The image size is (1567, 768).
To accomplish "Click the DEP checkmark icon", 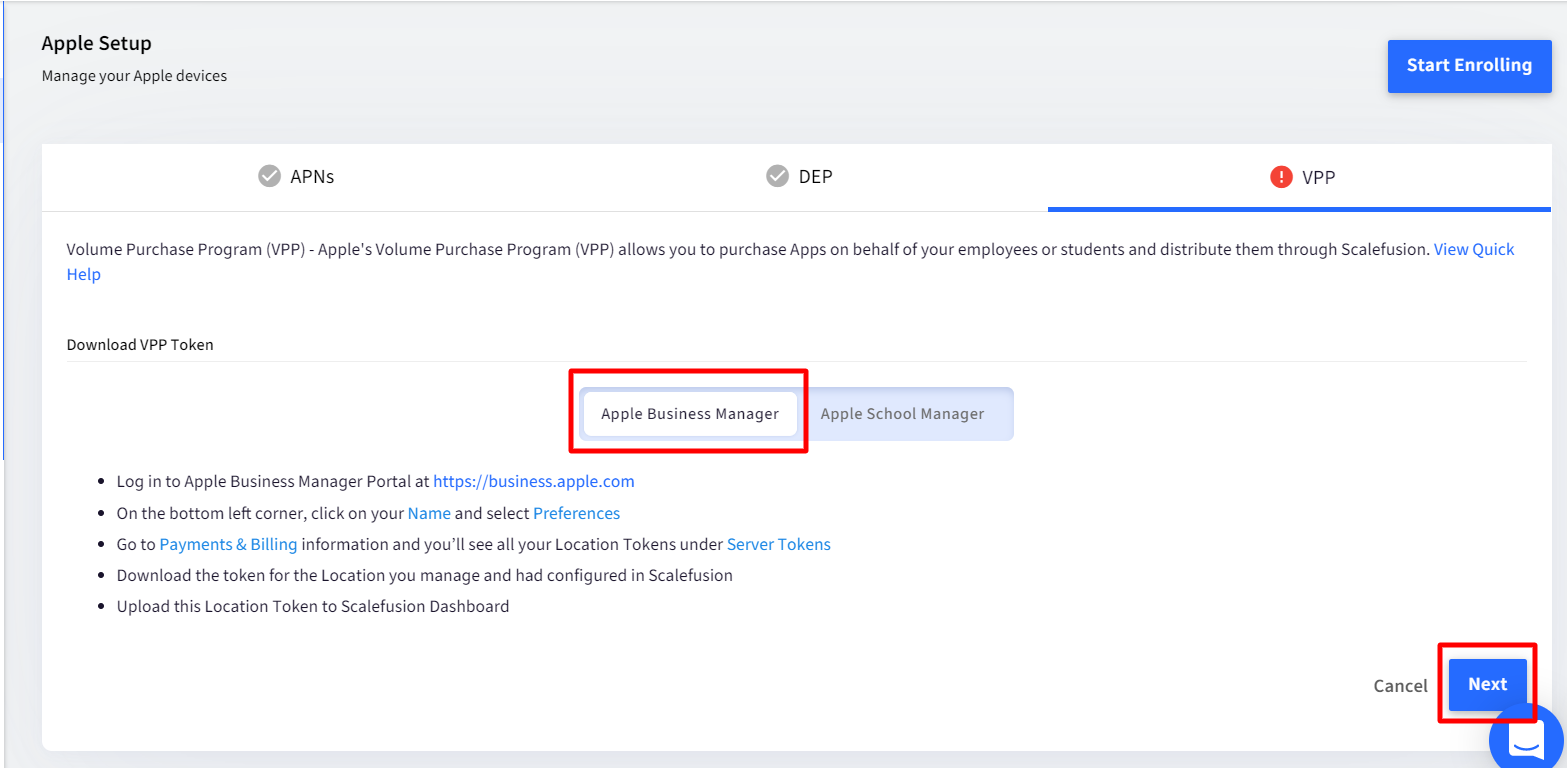I will (777, 177).
